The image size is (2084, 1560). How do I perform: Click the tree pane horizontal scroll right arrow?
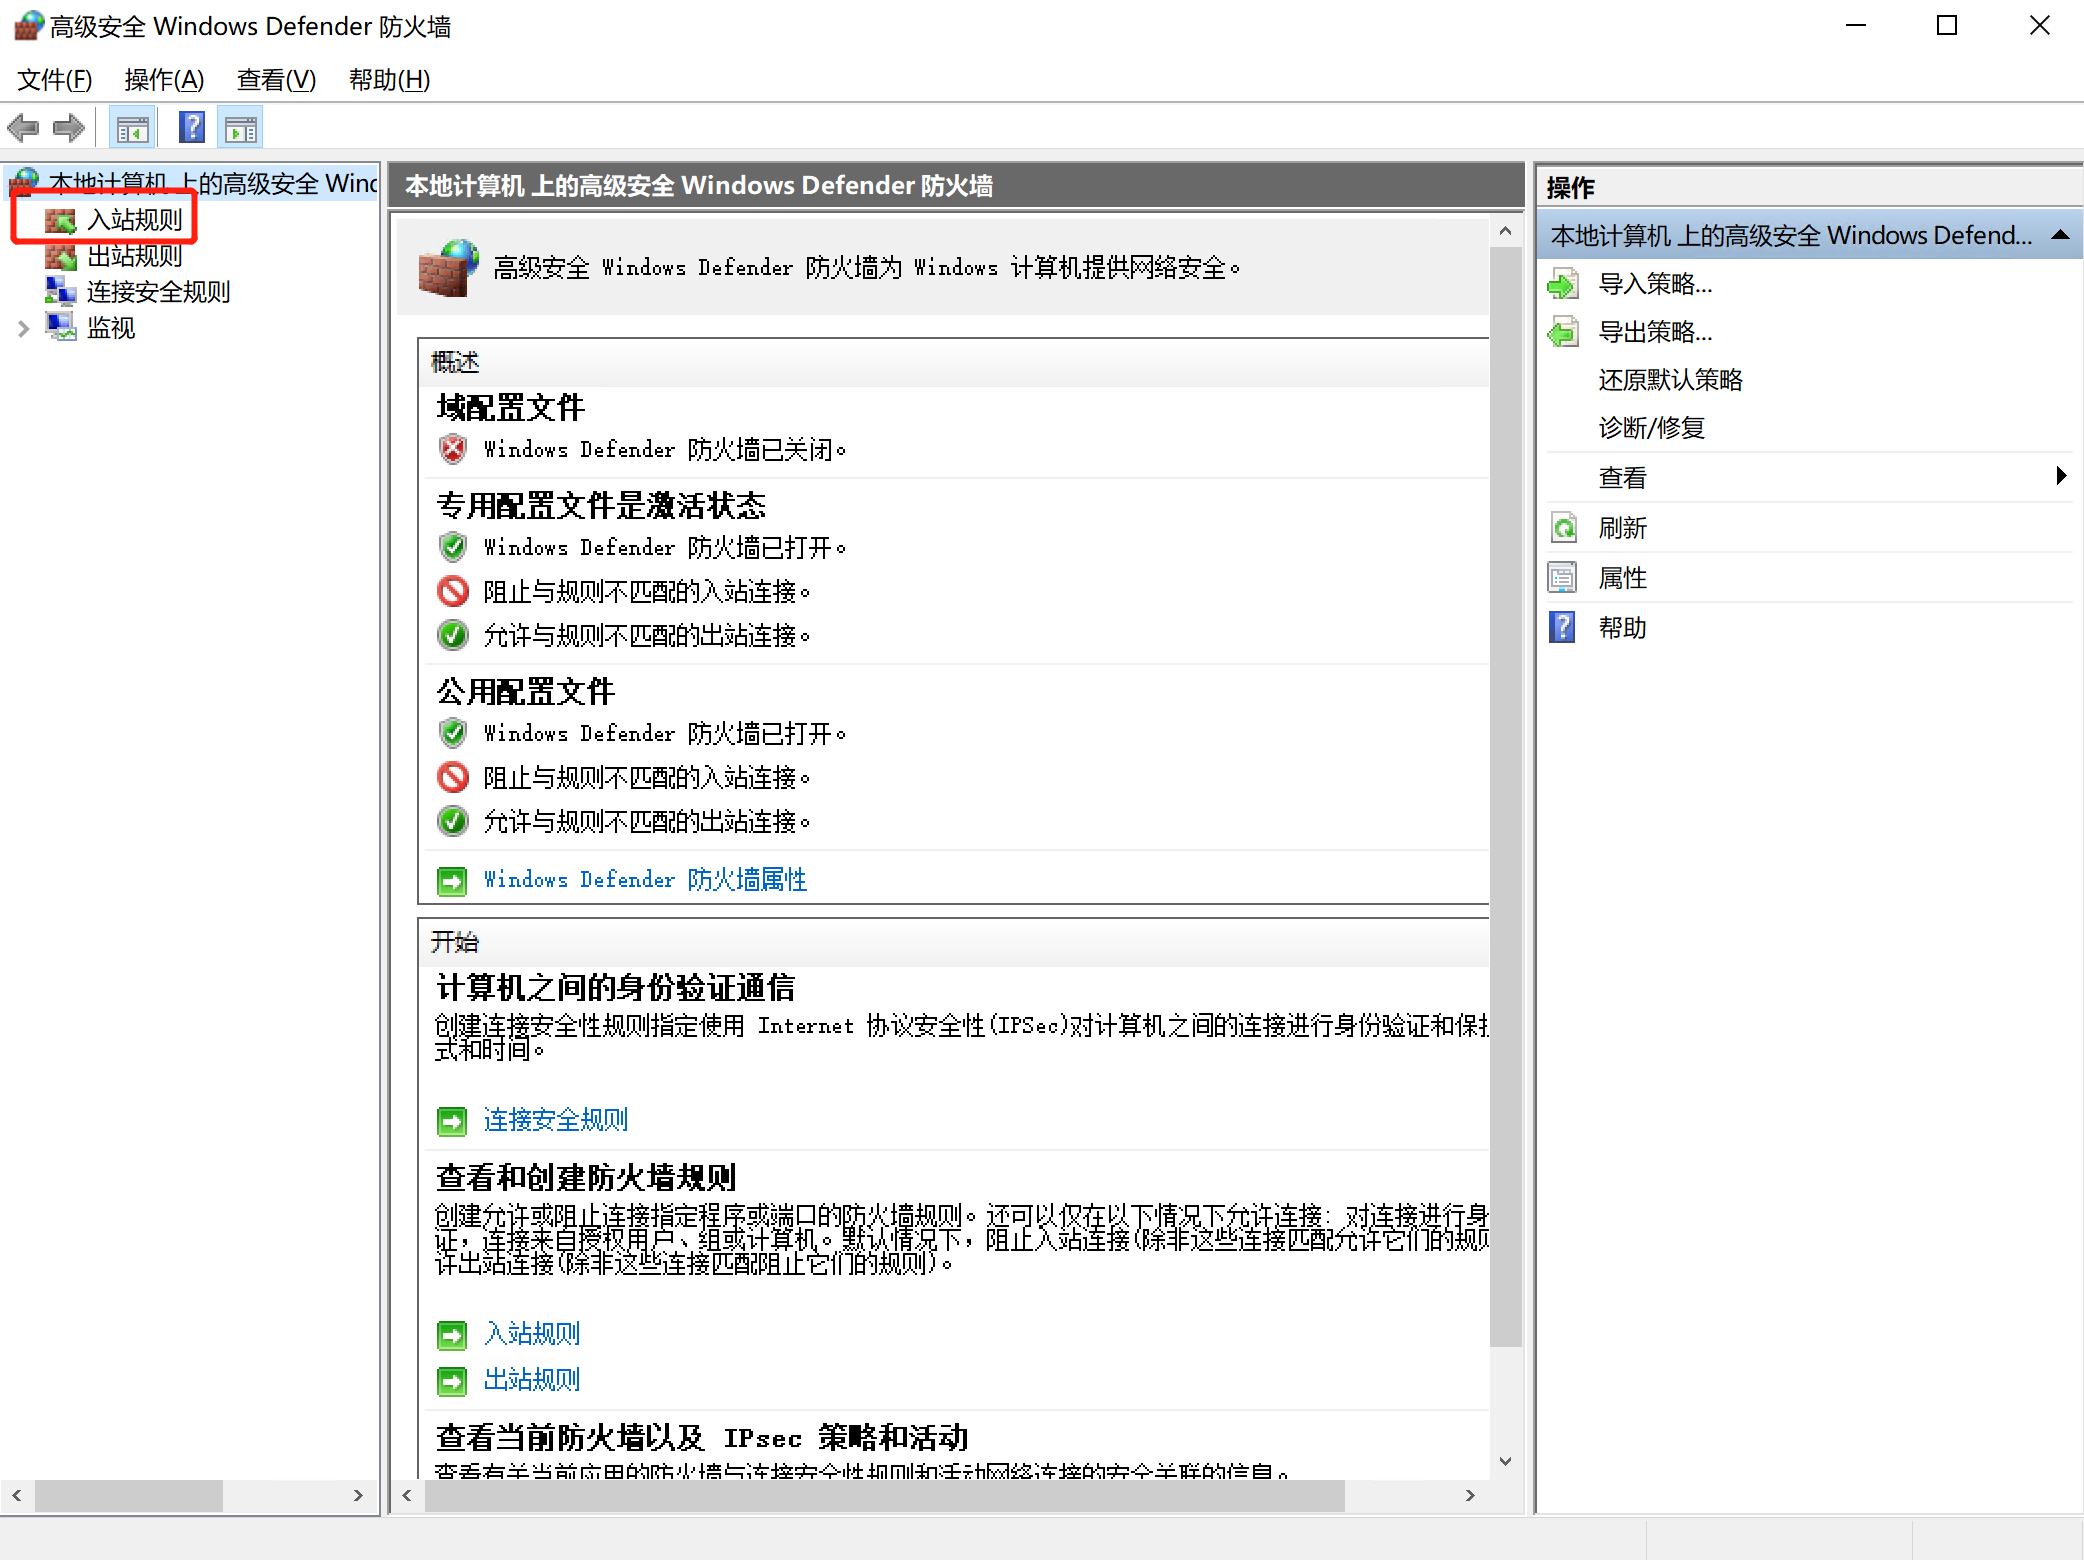click(x=358, y=1496)
